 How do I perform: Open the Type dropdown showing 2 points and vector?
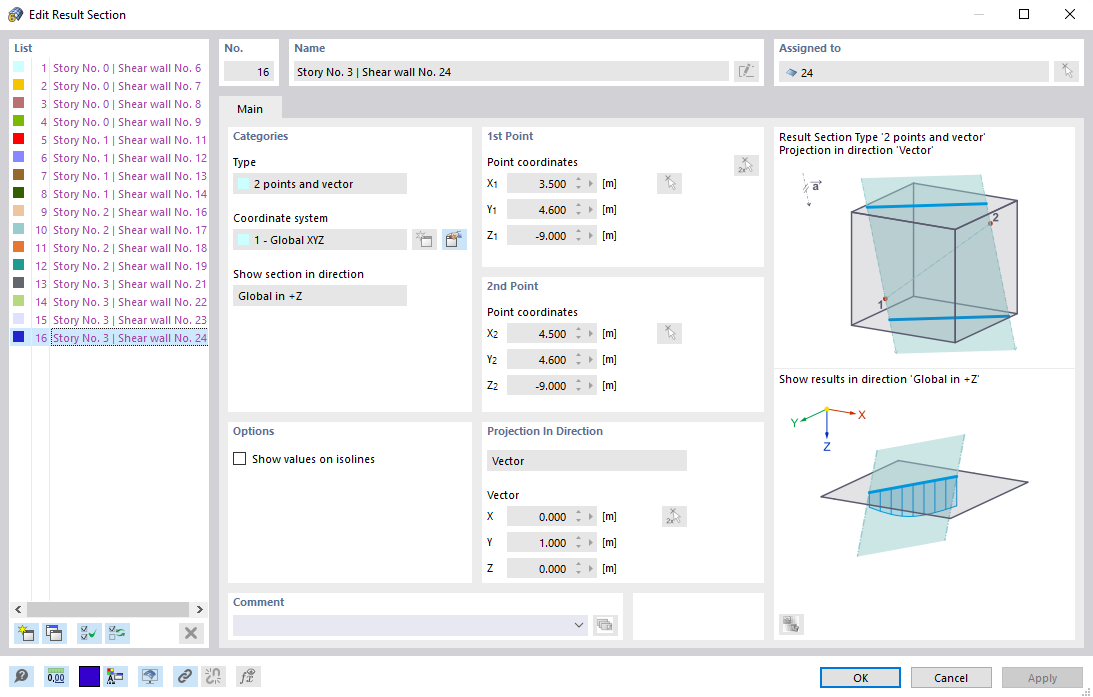coord(319,183)
